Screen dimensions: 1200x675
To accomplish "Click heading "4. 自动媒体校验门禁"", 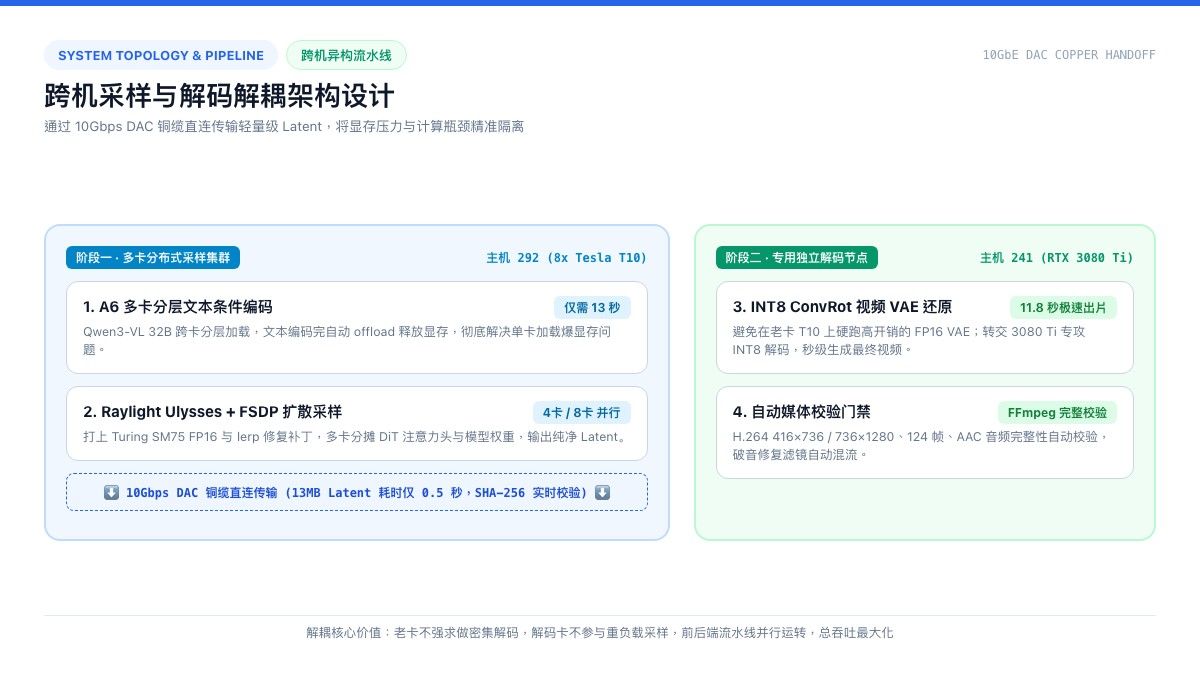I will click(x=802, y=412).
